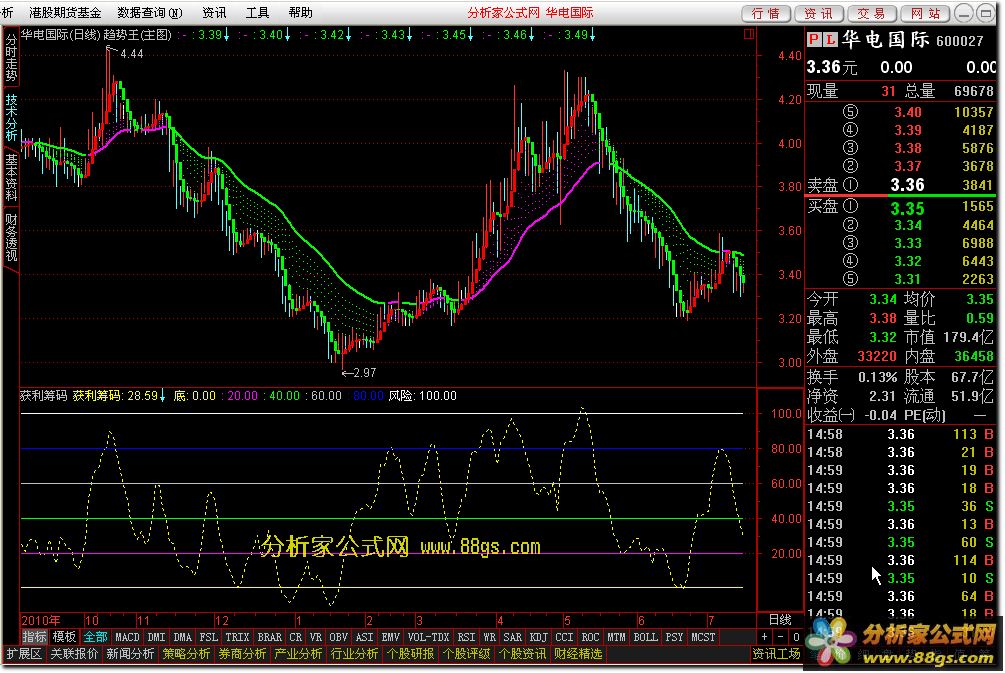The image size is (1005, 673).
Task: Open the 扩展区 tab
Action: click(24, 654)
